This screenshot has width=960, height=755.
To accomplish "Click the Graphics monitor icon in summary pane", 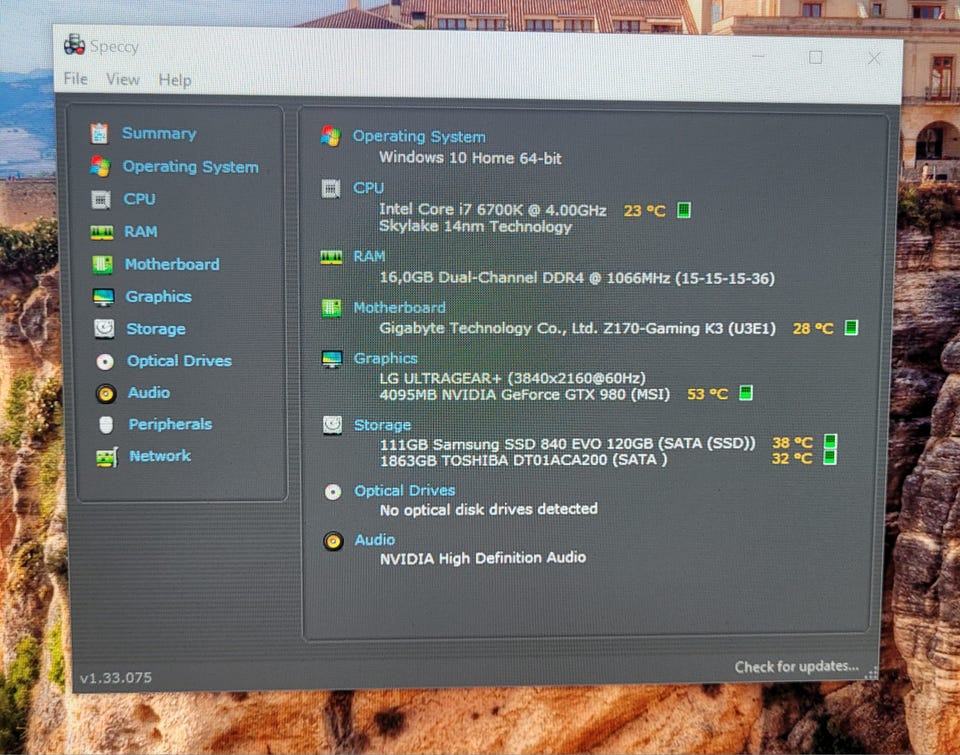I will tap(332, 359).
